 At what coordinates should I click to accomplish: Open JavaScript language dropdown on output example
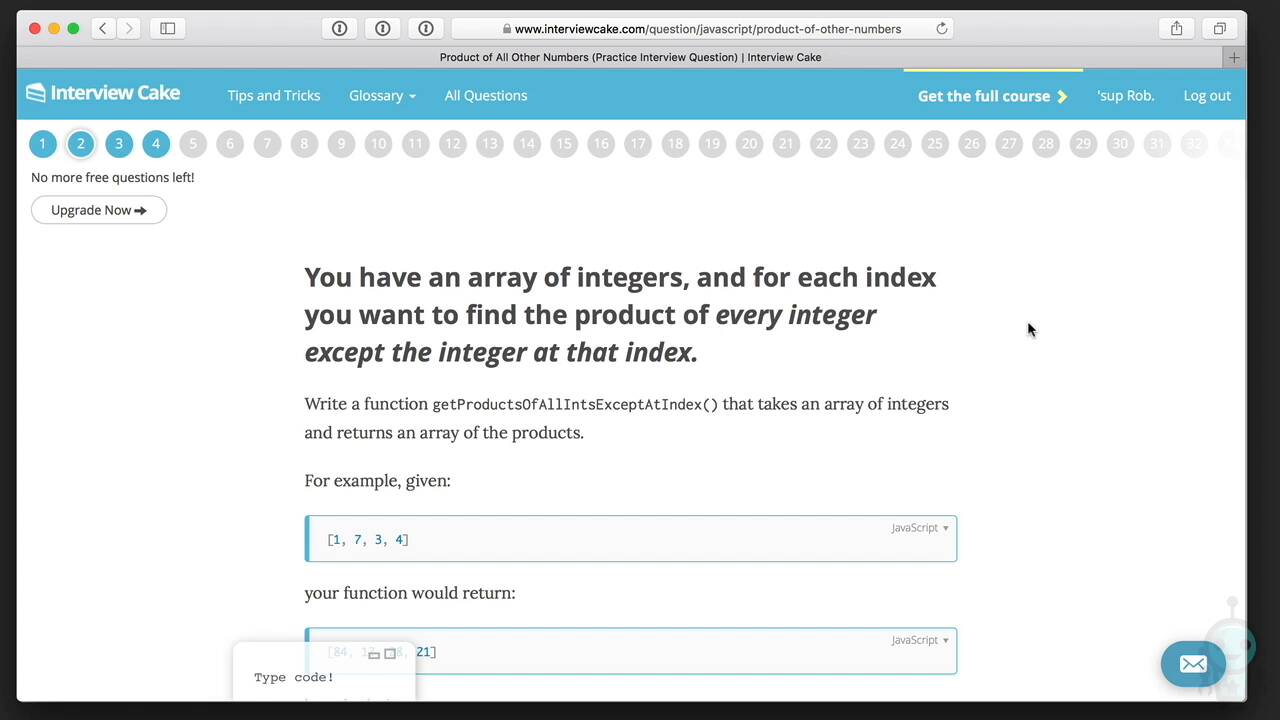pos(920,640)
